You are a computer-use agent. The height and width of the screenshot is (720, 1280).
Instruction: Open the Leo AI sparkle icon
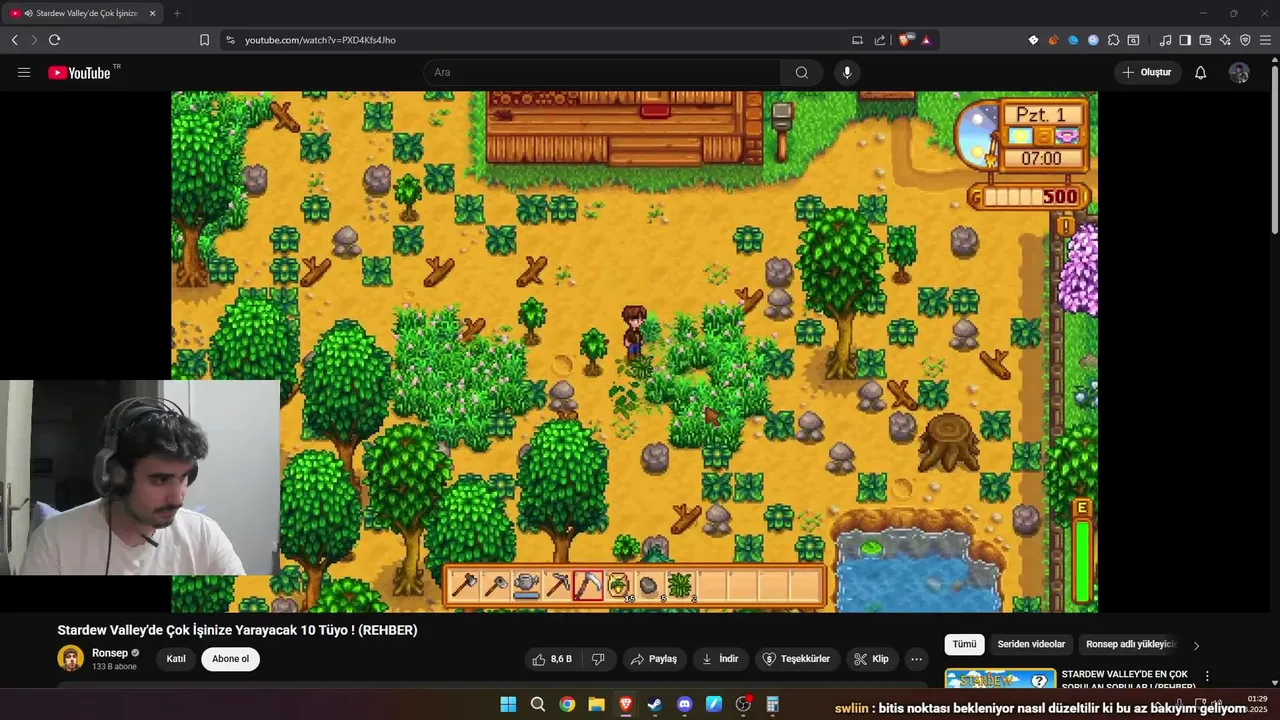pos(1225,40)
